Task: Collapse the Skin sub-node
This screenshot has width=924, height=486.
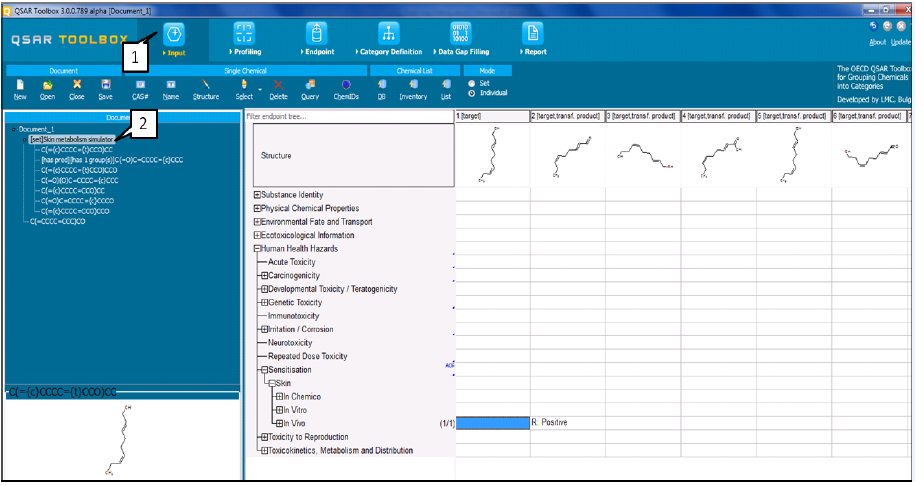Action: coord(272,383)
